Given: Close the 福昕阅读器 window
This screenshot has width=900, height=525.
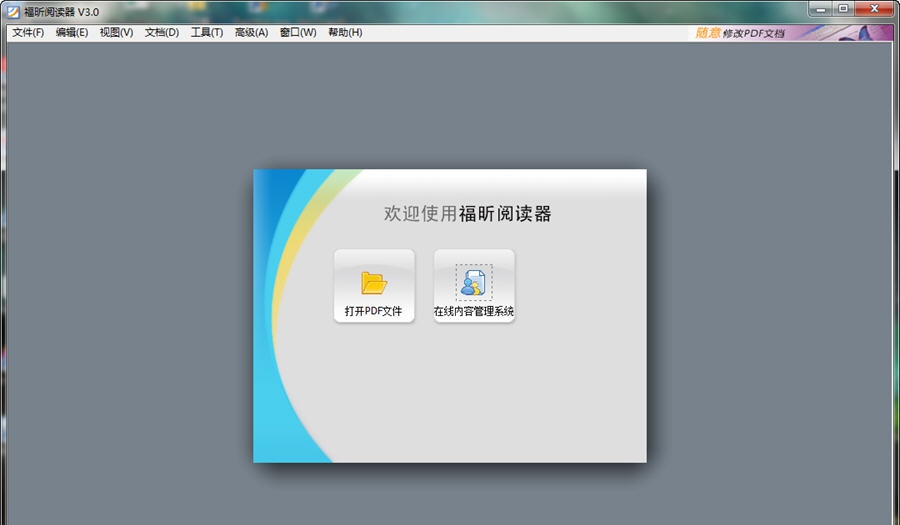Looking at the screenshot, I should (x=874, y=9).
